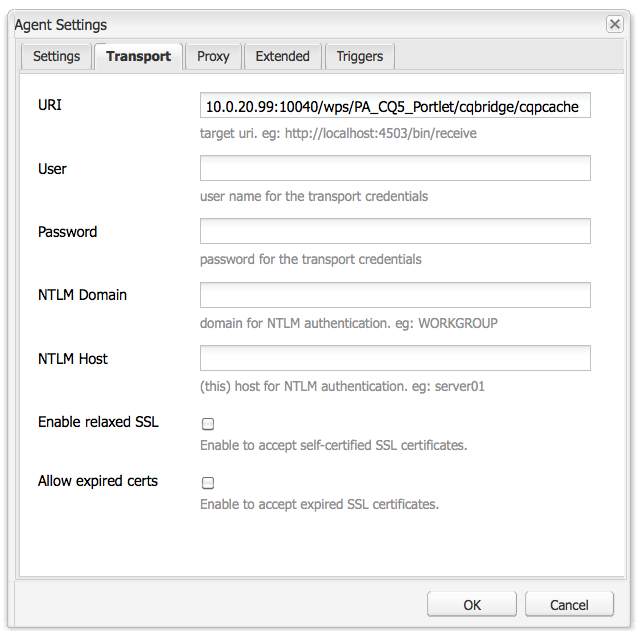Screen dimensions: 641x638
Task: Tick the Allow expired certs checkbox
Action: click(x=208, y=483)
